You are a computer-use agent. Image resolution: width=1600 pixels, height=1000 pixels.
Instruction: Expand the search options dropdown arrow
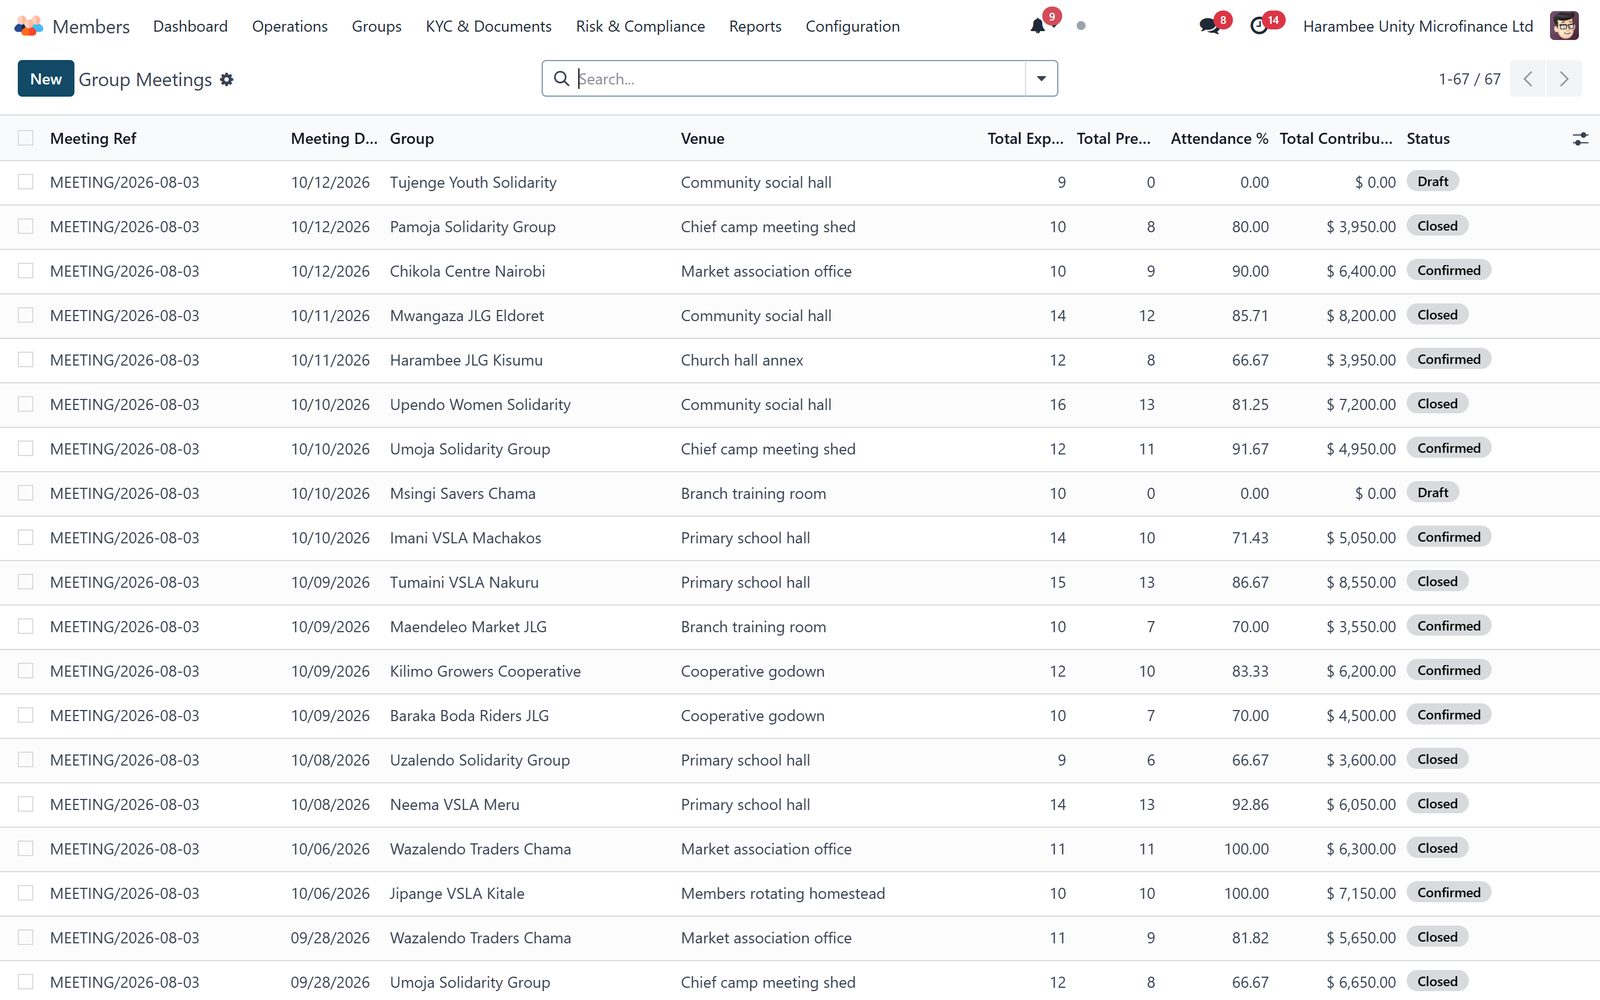(x=1041, y=79)
